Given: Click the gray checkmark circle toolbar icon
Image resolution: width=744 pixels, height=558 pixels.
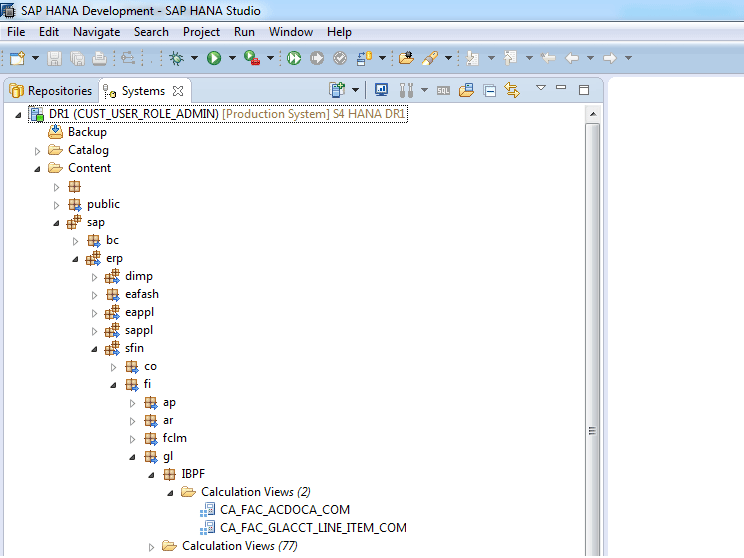Looking at the screenshot, I should click(340, 58).
